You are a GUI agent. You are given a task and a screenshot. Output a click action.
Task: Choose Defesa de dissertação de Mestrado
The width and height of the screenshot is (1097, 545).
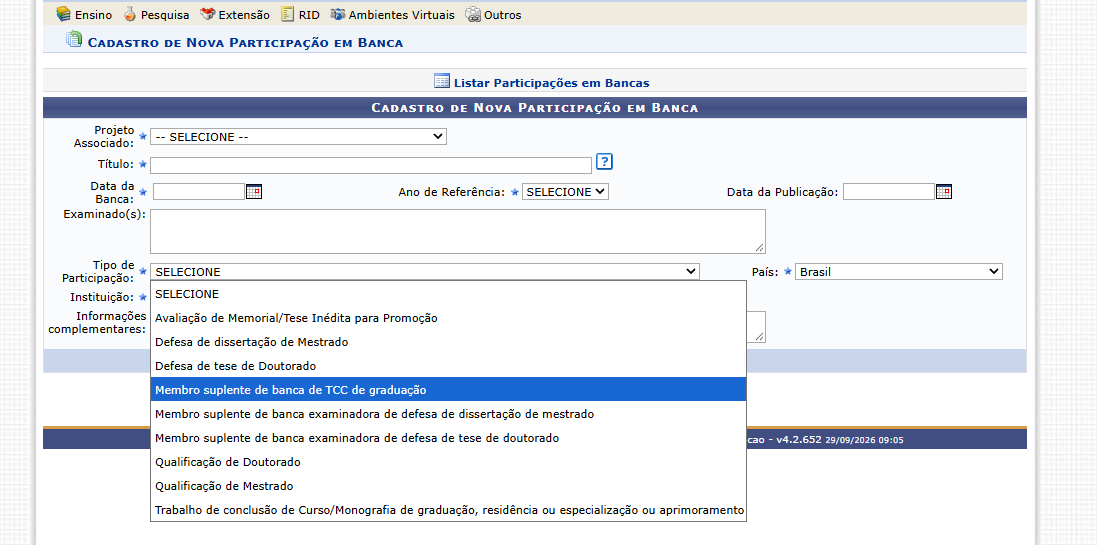tap(448, 342)
